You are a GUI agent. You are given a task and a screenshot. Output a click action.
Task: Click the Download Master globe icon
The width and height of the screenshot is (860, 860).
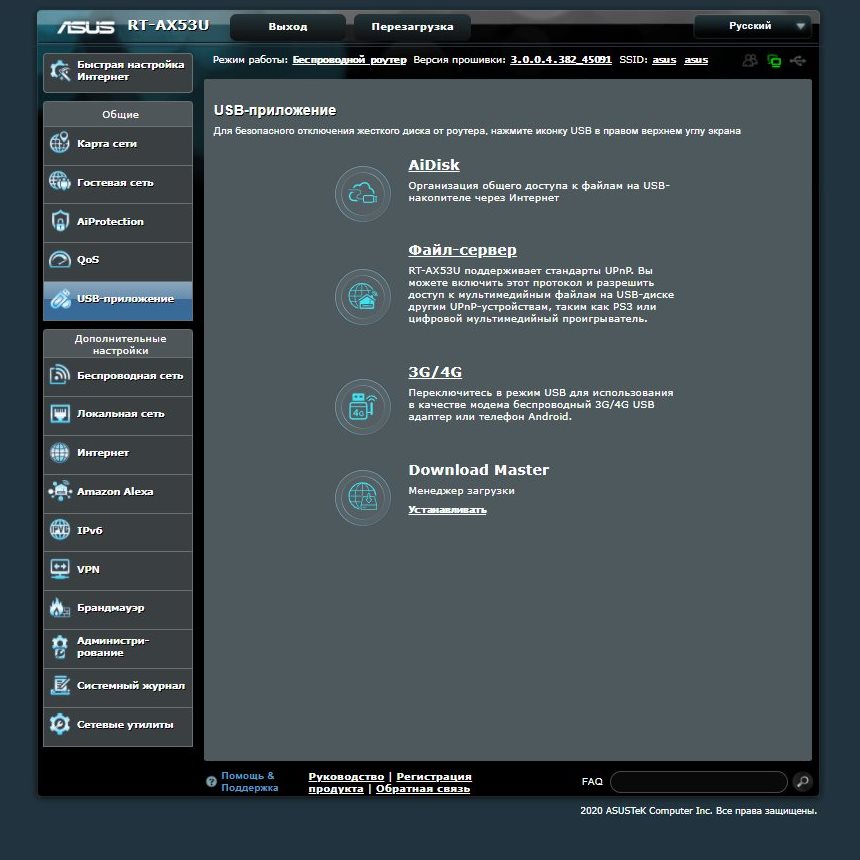pos(363,497)
